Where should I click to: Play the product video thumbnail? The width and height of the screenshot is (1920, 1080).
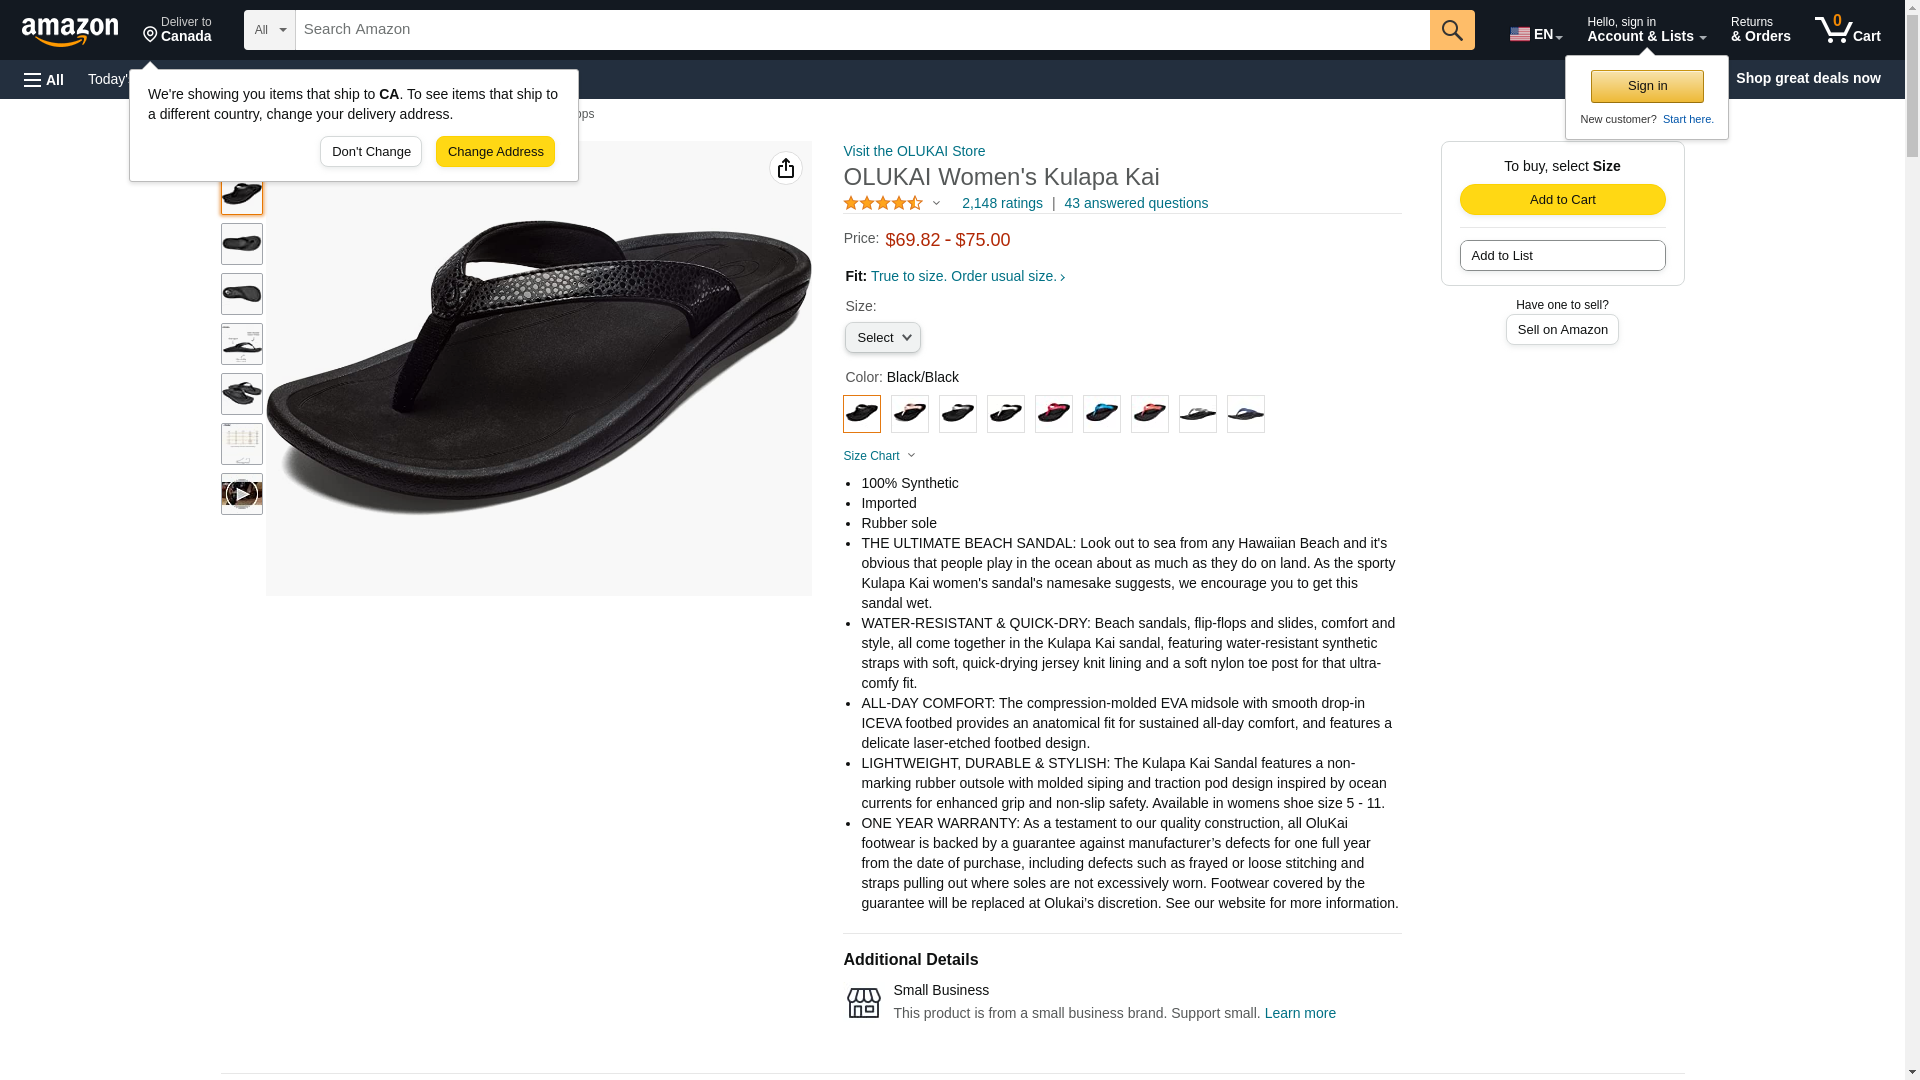point(242,494)
